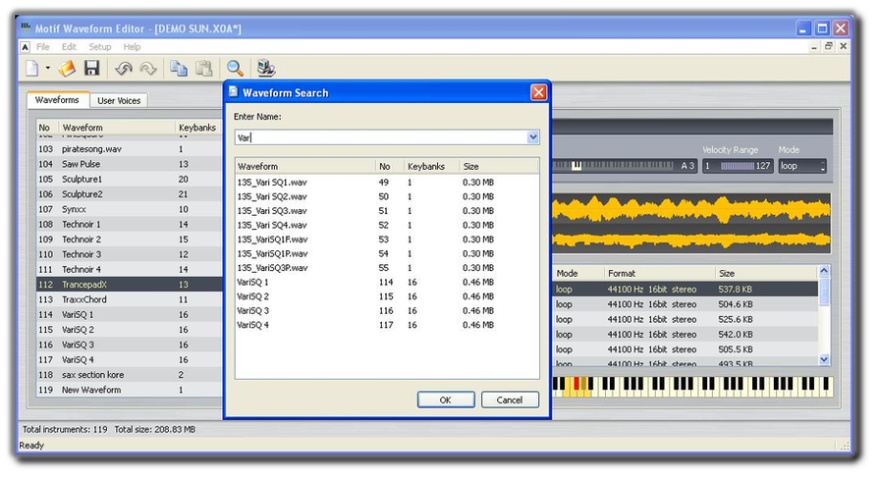Select the highlighted TrancepadX waveform row
878x479 pixels.
tap(129, 285)
